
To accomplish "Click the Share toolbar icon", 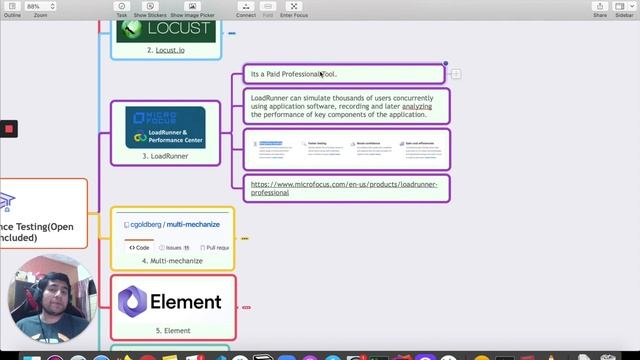I will point(600,6).
